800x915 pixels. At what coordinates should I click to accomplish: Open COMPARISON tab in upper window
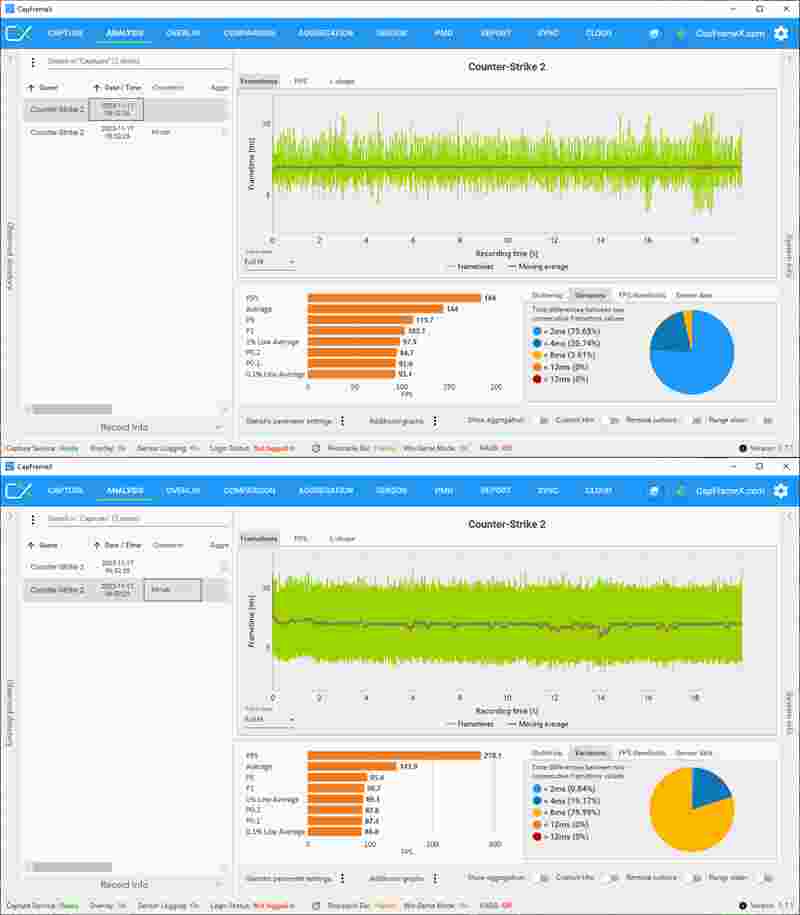tap(249, 33)
